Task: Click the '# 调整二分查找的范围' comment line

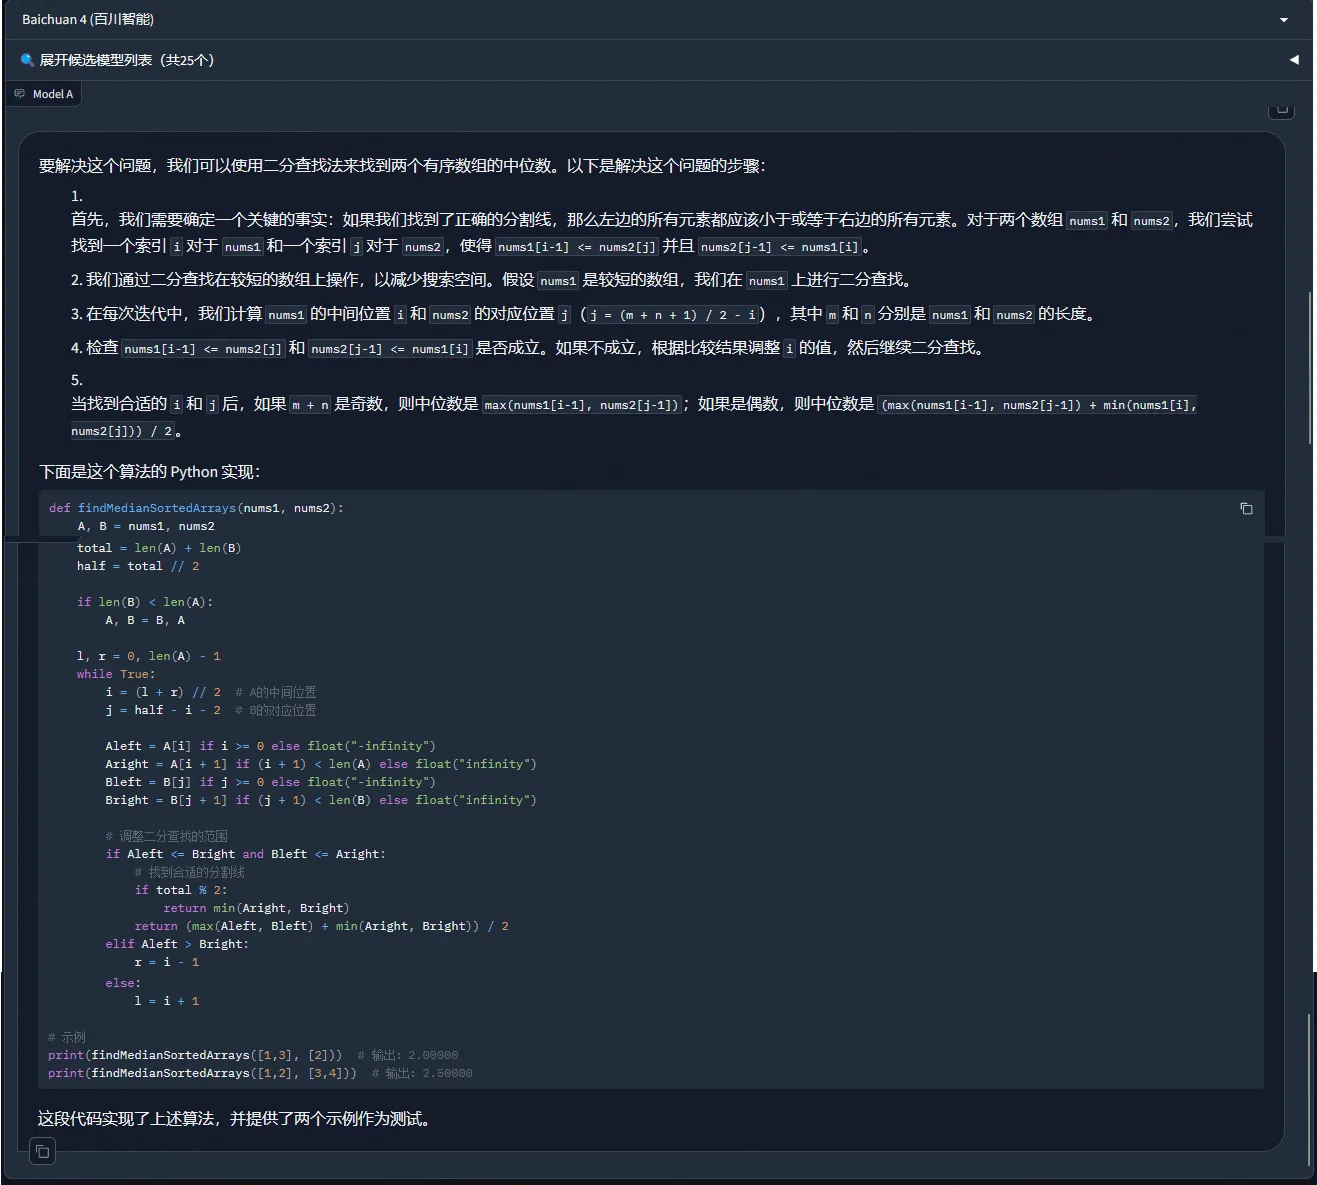Action: coord(166,836)
